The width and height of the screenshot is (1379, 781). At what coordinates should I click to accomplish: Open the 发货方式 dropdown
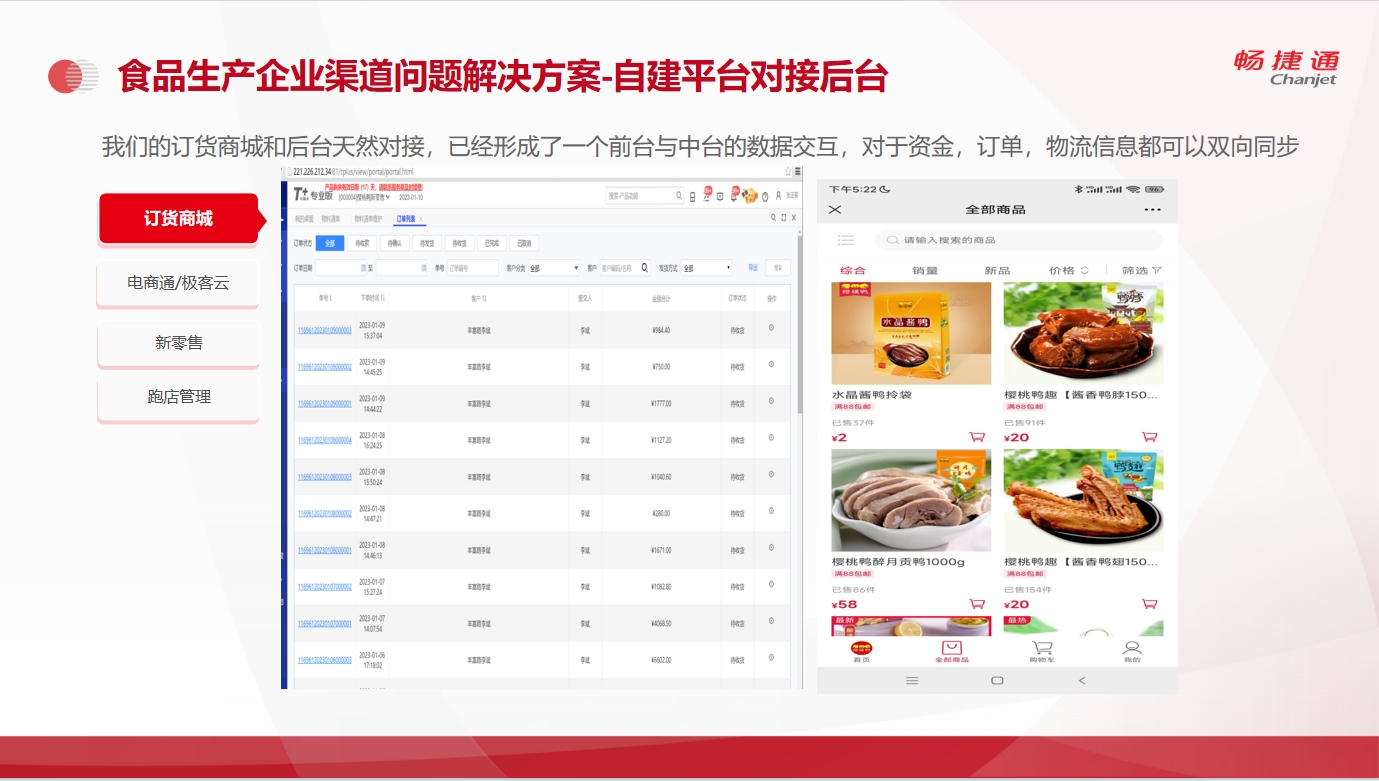click(x=706, y=268)
